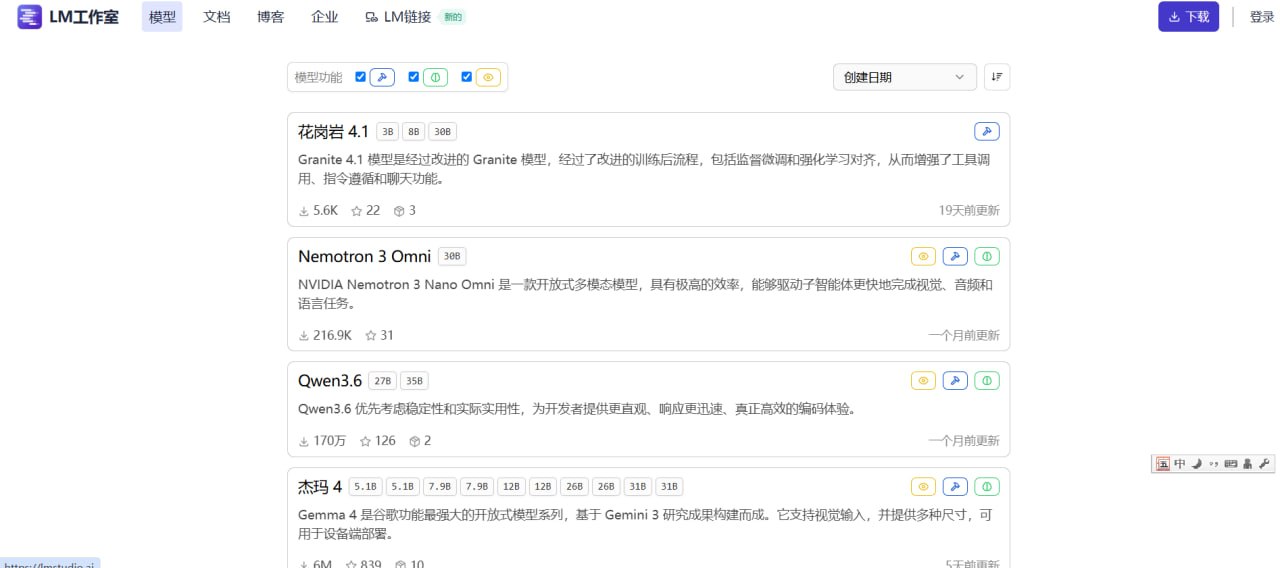The width and height of the screenshot is (1280, 568).
Task: Click the 登录 link
Action: pyautogui.click(x=1262, y=17)
